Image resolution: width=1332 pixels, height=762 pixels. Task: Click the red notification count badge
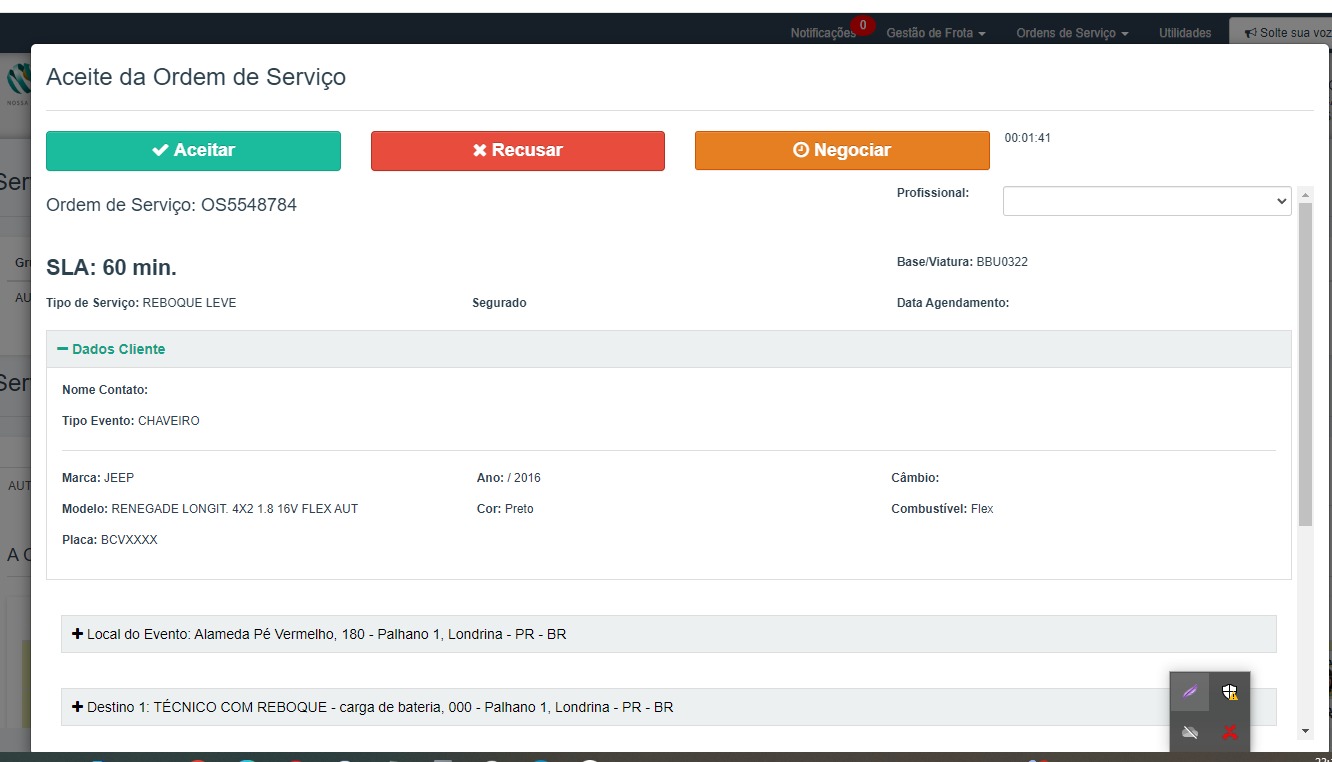pyautogui.click(x=862, y=25)
